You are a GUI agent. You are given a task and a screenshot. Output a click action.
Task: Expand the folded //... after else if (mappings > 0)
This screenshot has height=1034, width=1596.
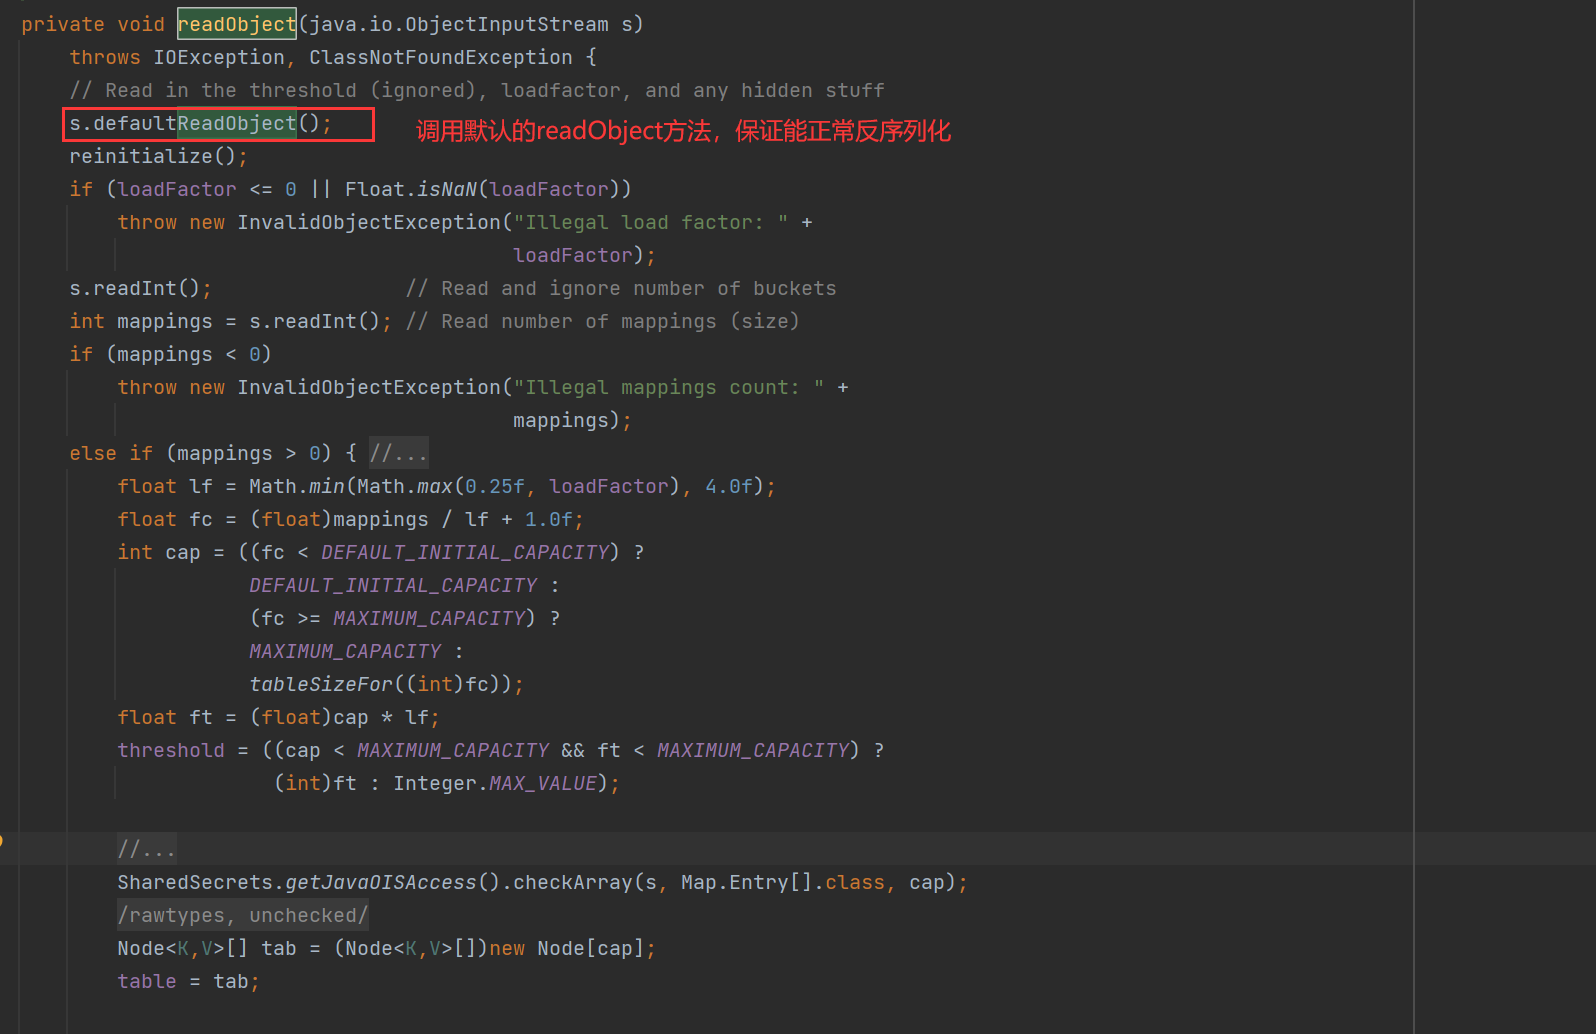pos(399,453)
